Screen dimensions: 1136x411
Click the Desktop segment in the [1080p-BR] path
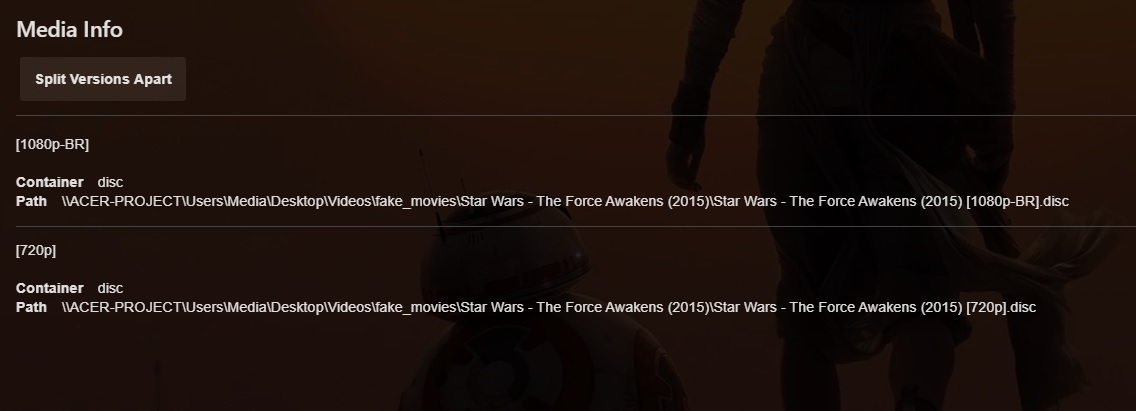pyautogui.click(x=296, y=202)
